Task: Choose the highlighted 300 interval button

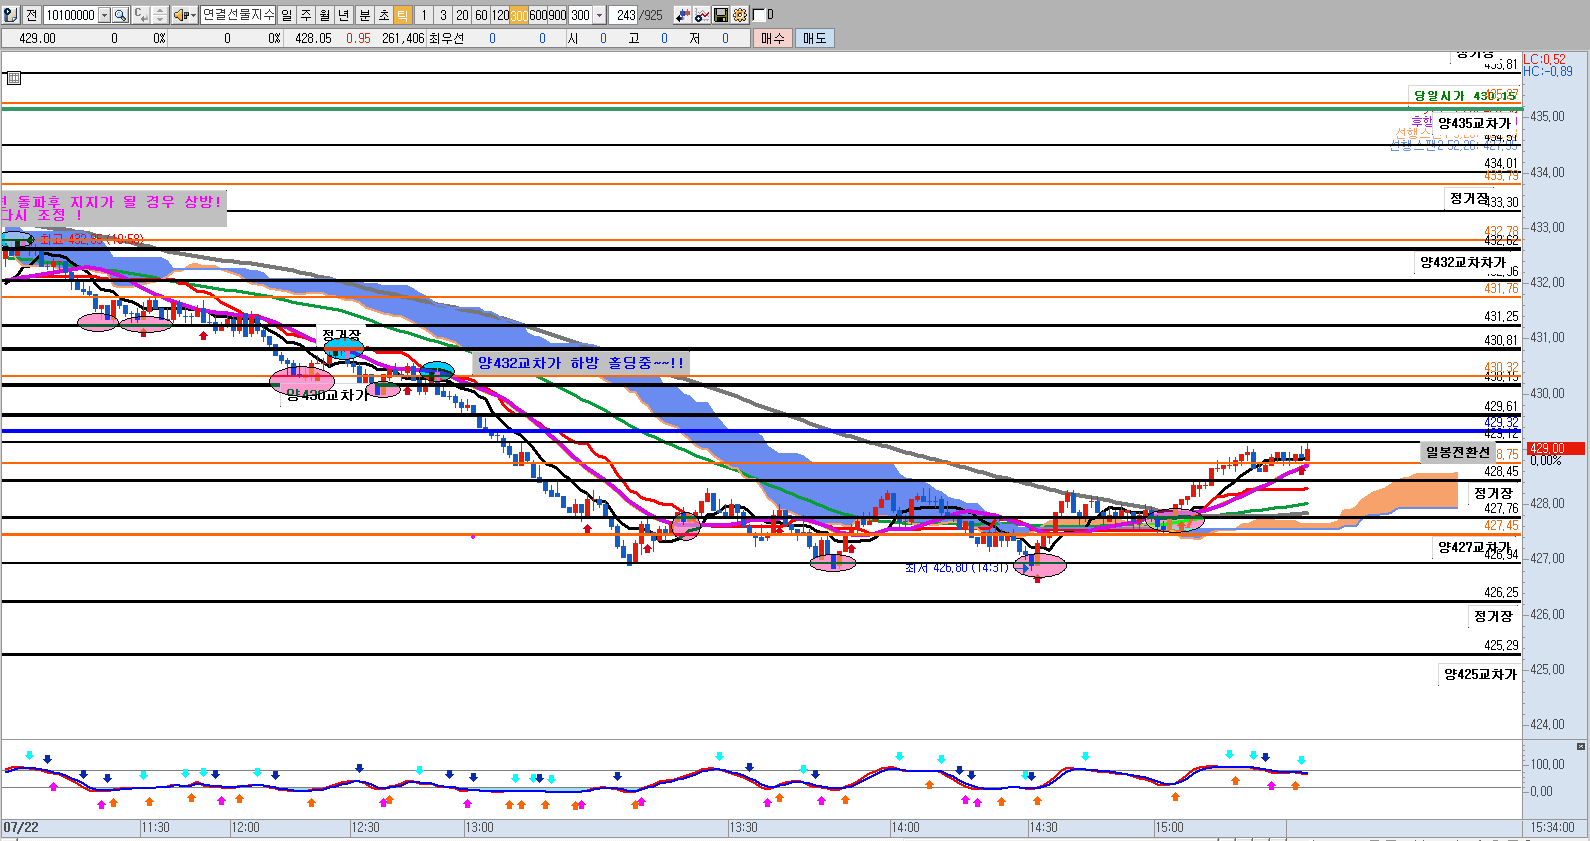Action: (x=519, y=15)
